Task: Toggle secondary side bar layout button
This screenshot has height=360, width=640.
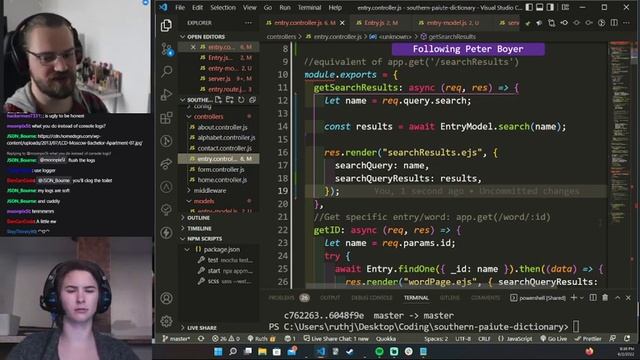Action: click(550, 7)
